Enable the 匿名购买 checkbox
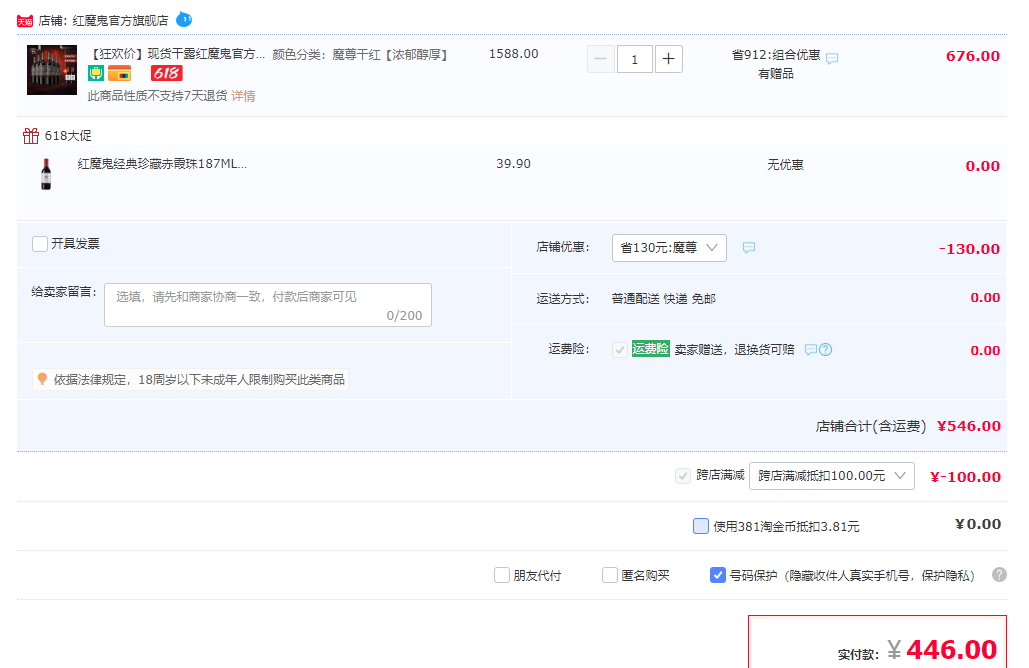 pyautogui.click(x=610, y=575)
